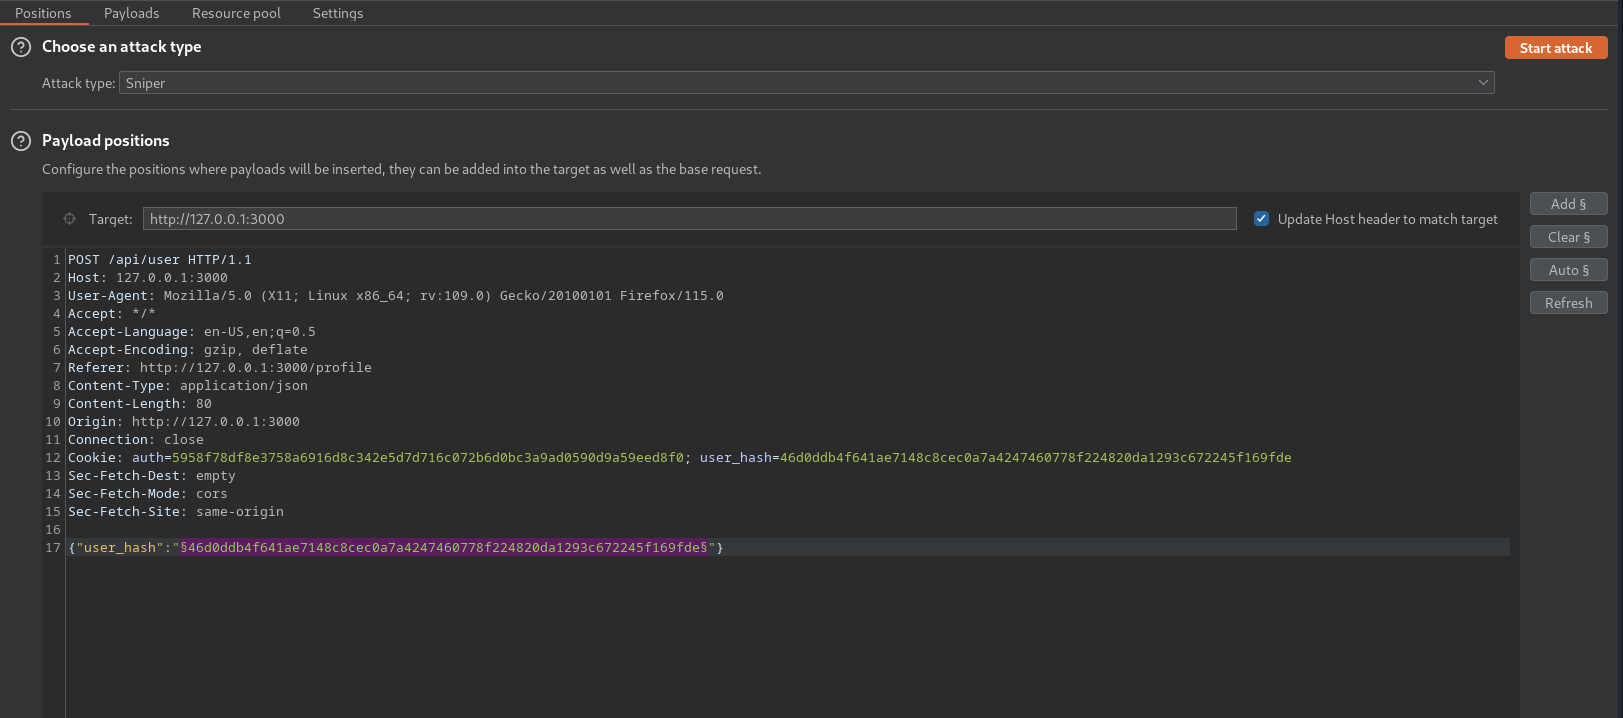Switch to the Payloads tab
This screenshot has height=718, width=1623.
(x=131, y=13)
